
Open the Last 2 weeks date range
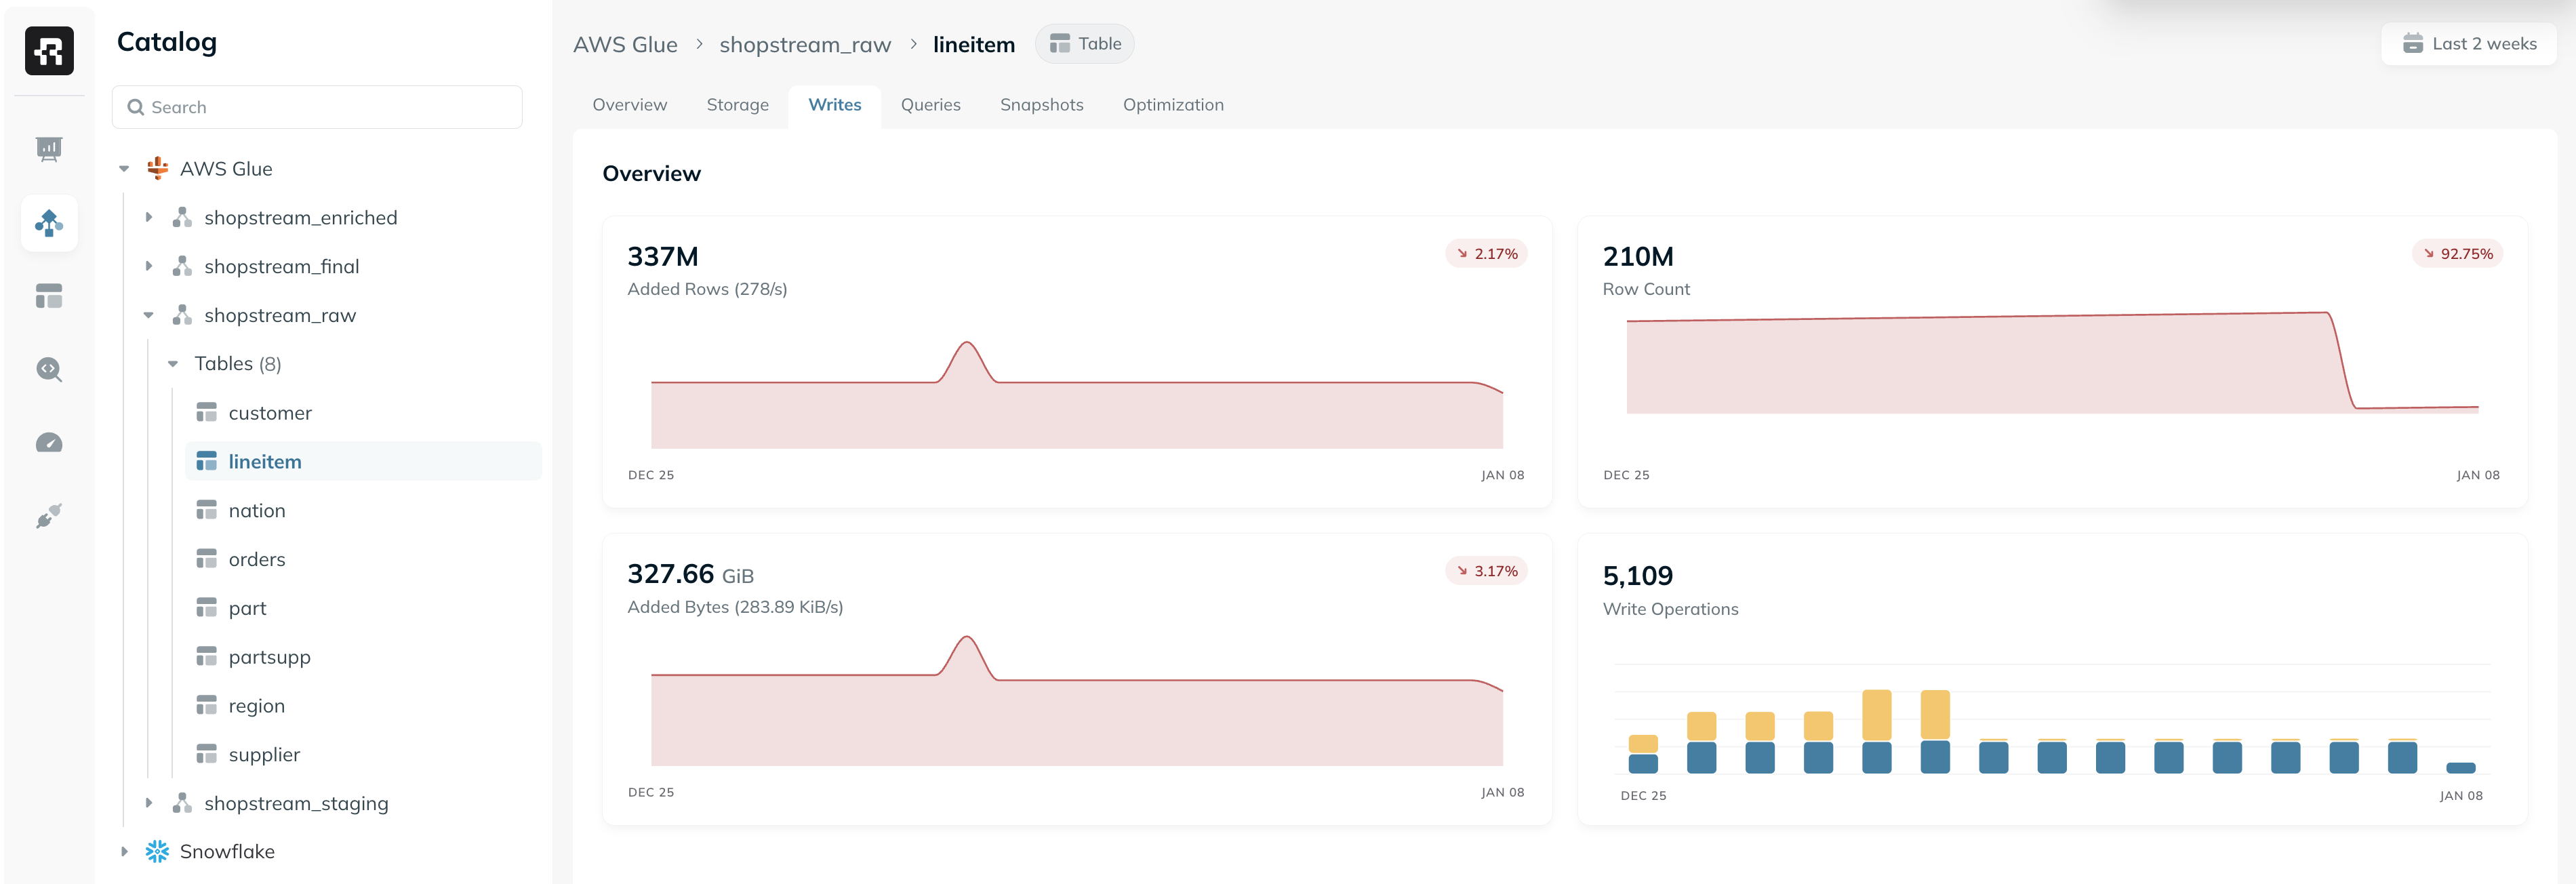tap(2469, 44)
